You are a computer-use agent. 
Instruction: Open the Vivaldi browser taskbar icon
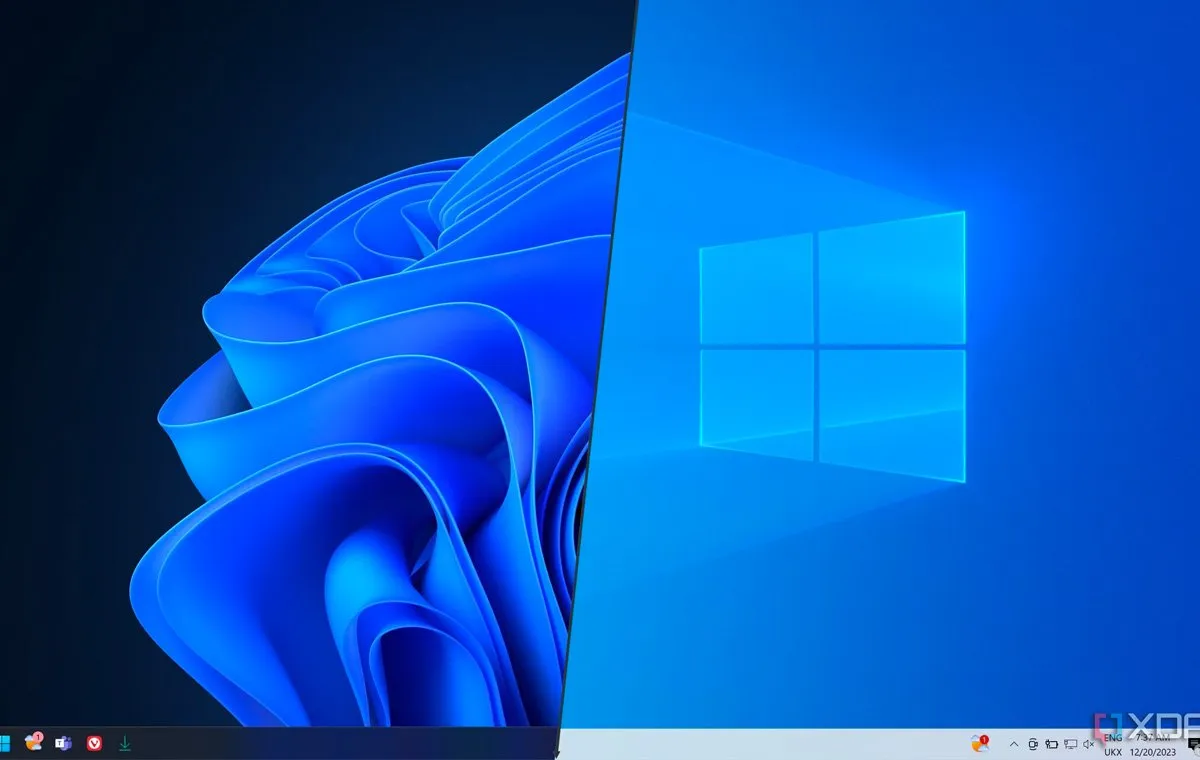[x=94, y=743]
